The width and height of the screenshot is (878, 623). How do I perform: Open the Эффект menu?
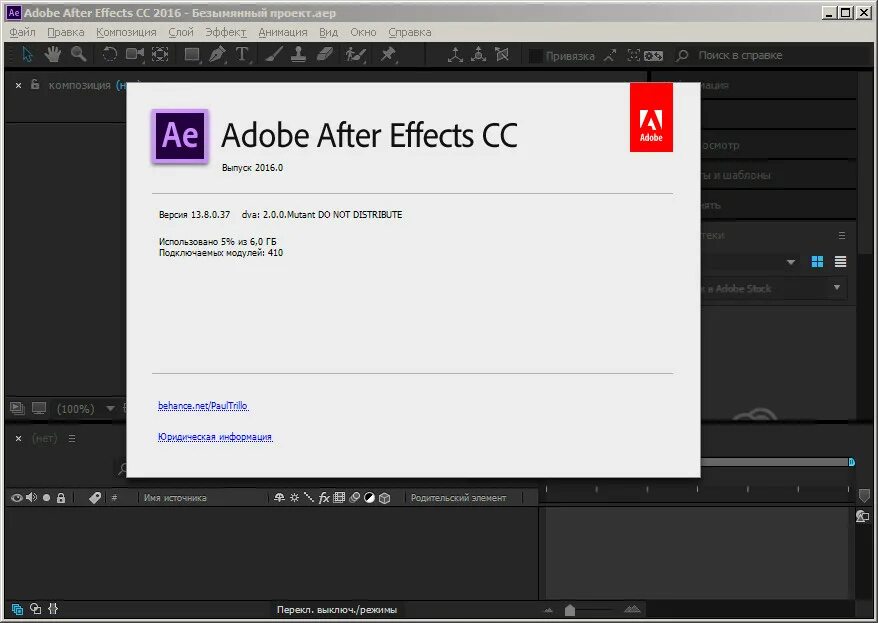[226, 32]
